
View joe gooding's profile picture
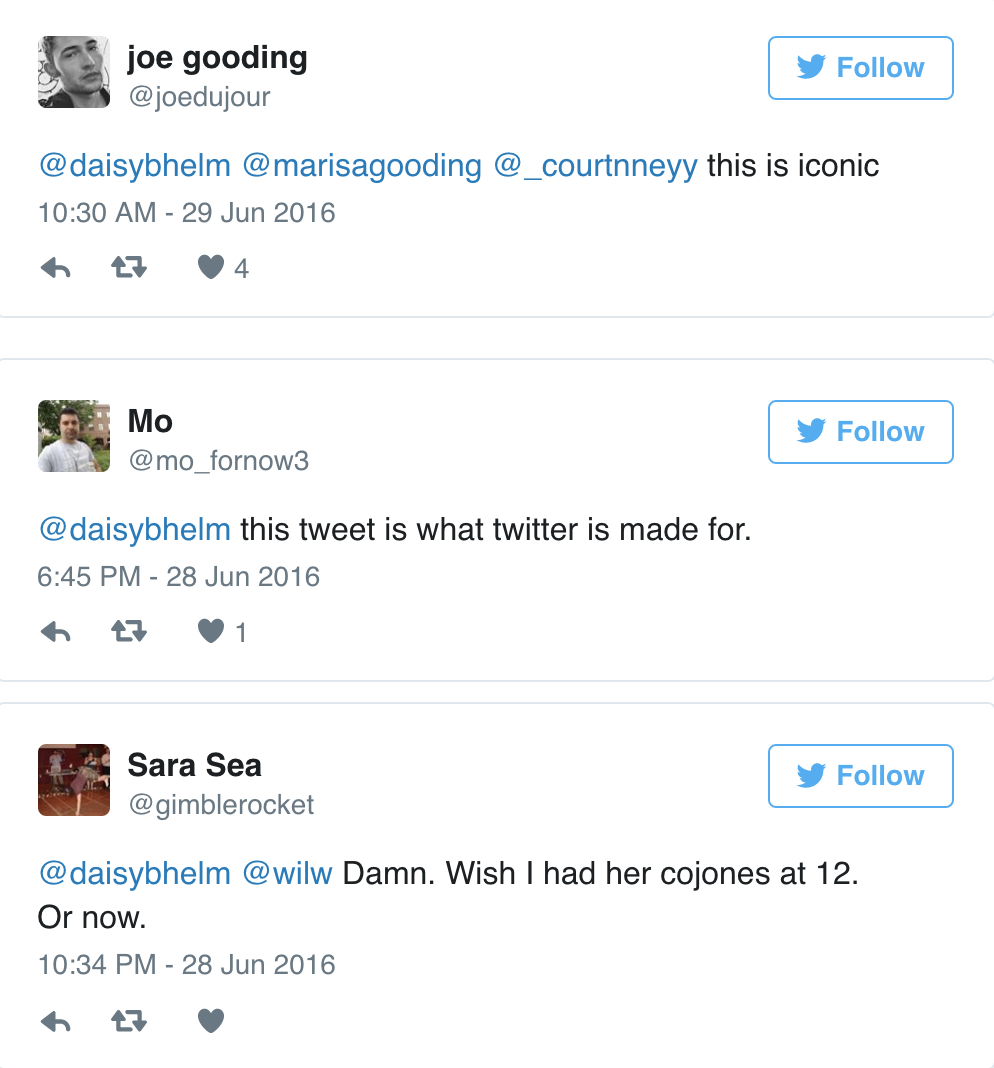(74, 72)
